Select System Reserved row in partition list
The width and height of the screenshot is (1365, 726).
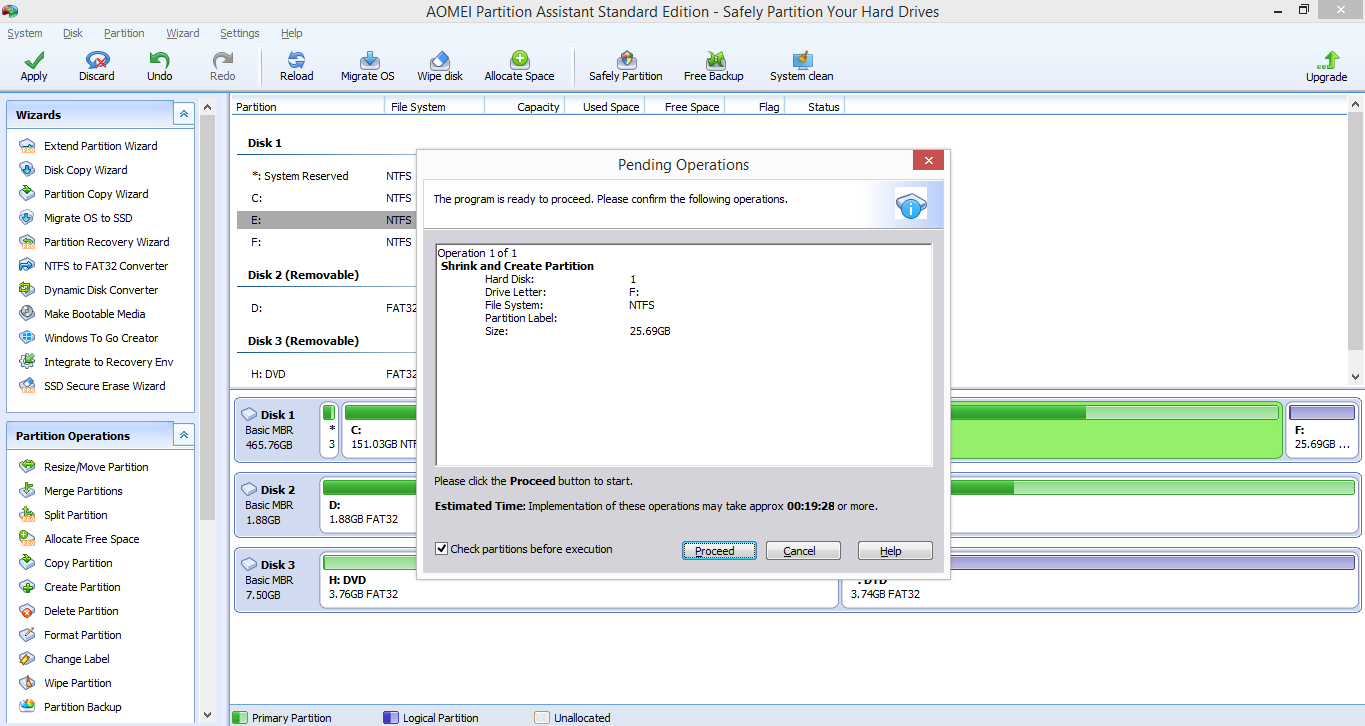pos(327,176)
